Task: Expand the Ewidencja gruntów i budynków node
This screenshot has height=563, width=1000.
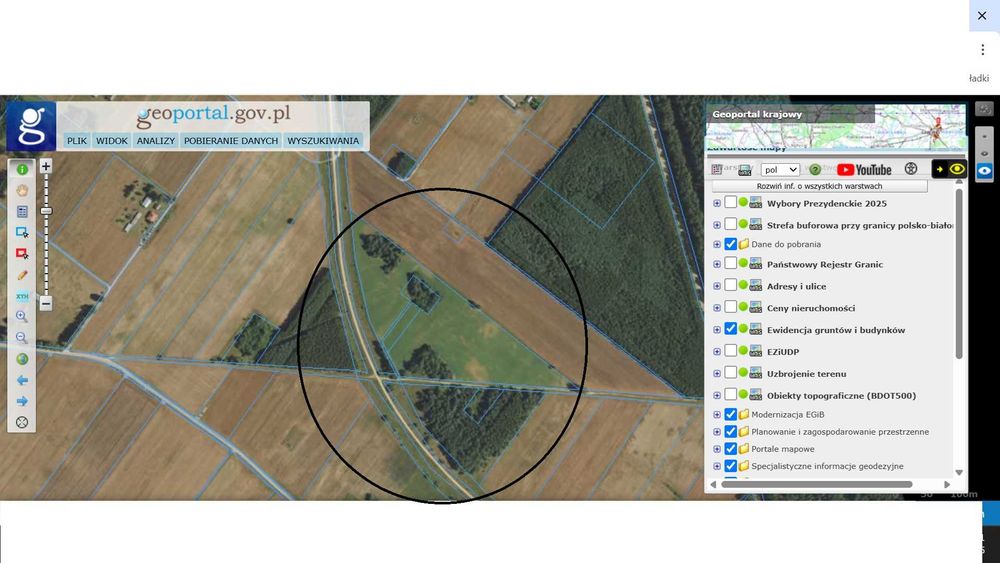Action: (717, 330)
